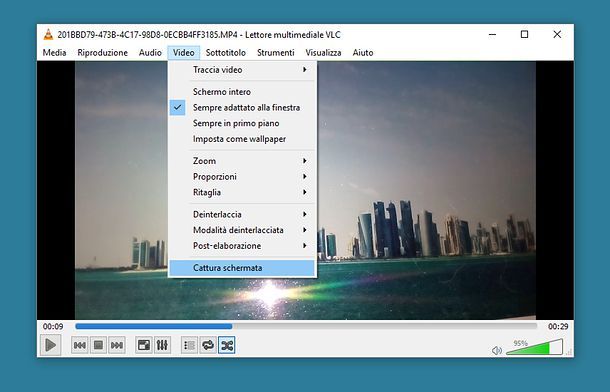Stop playback with the stop button
Viewport: 610px width, 392px height.
coord(98,345)
